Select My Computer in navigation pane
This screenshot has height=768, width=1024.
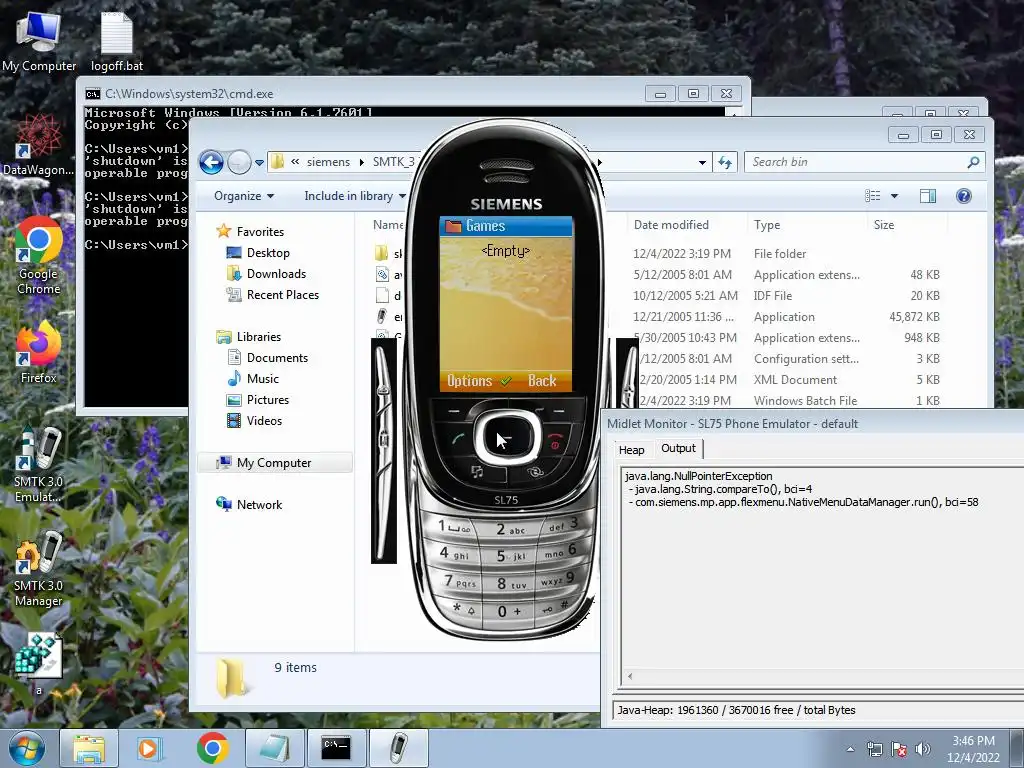tap(274, 462)
